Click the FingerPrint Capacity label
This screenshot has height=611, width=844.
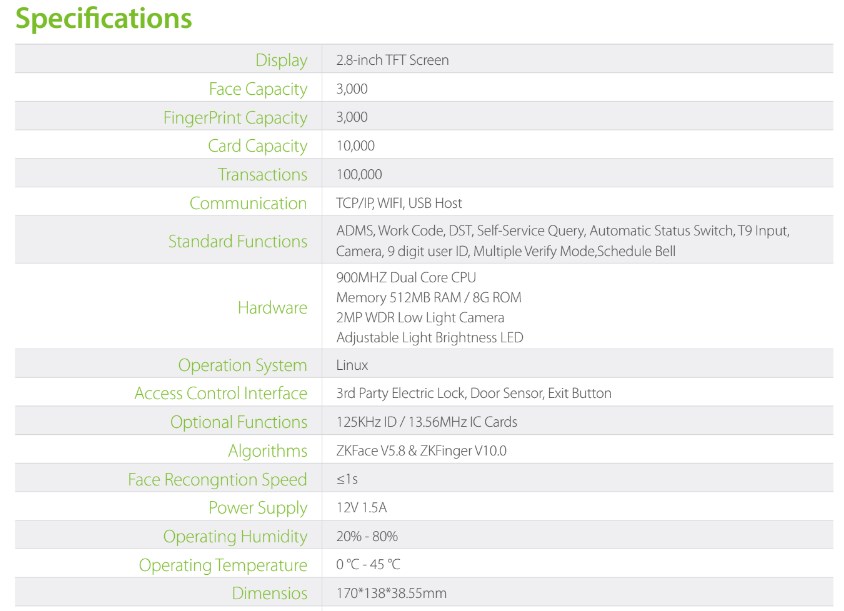click(x=235, y=118)
